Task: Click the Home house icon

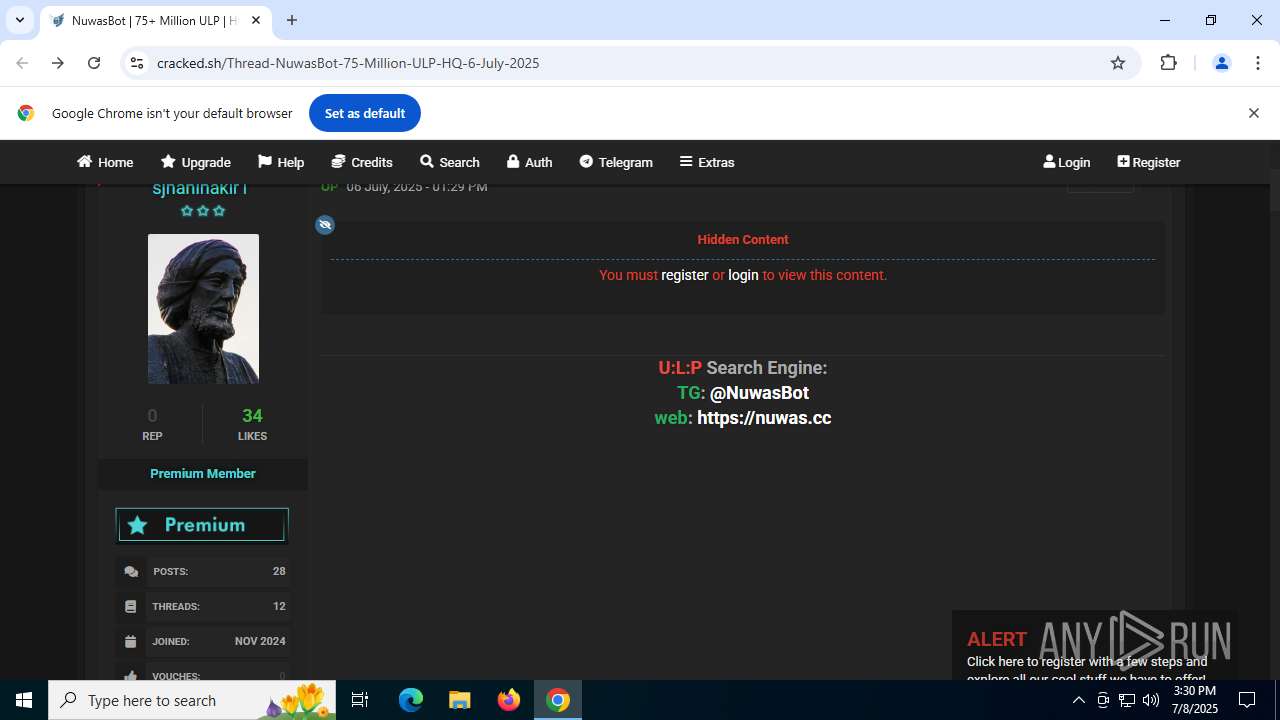Action: click(x=84, y=162)
